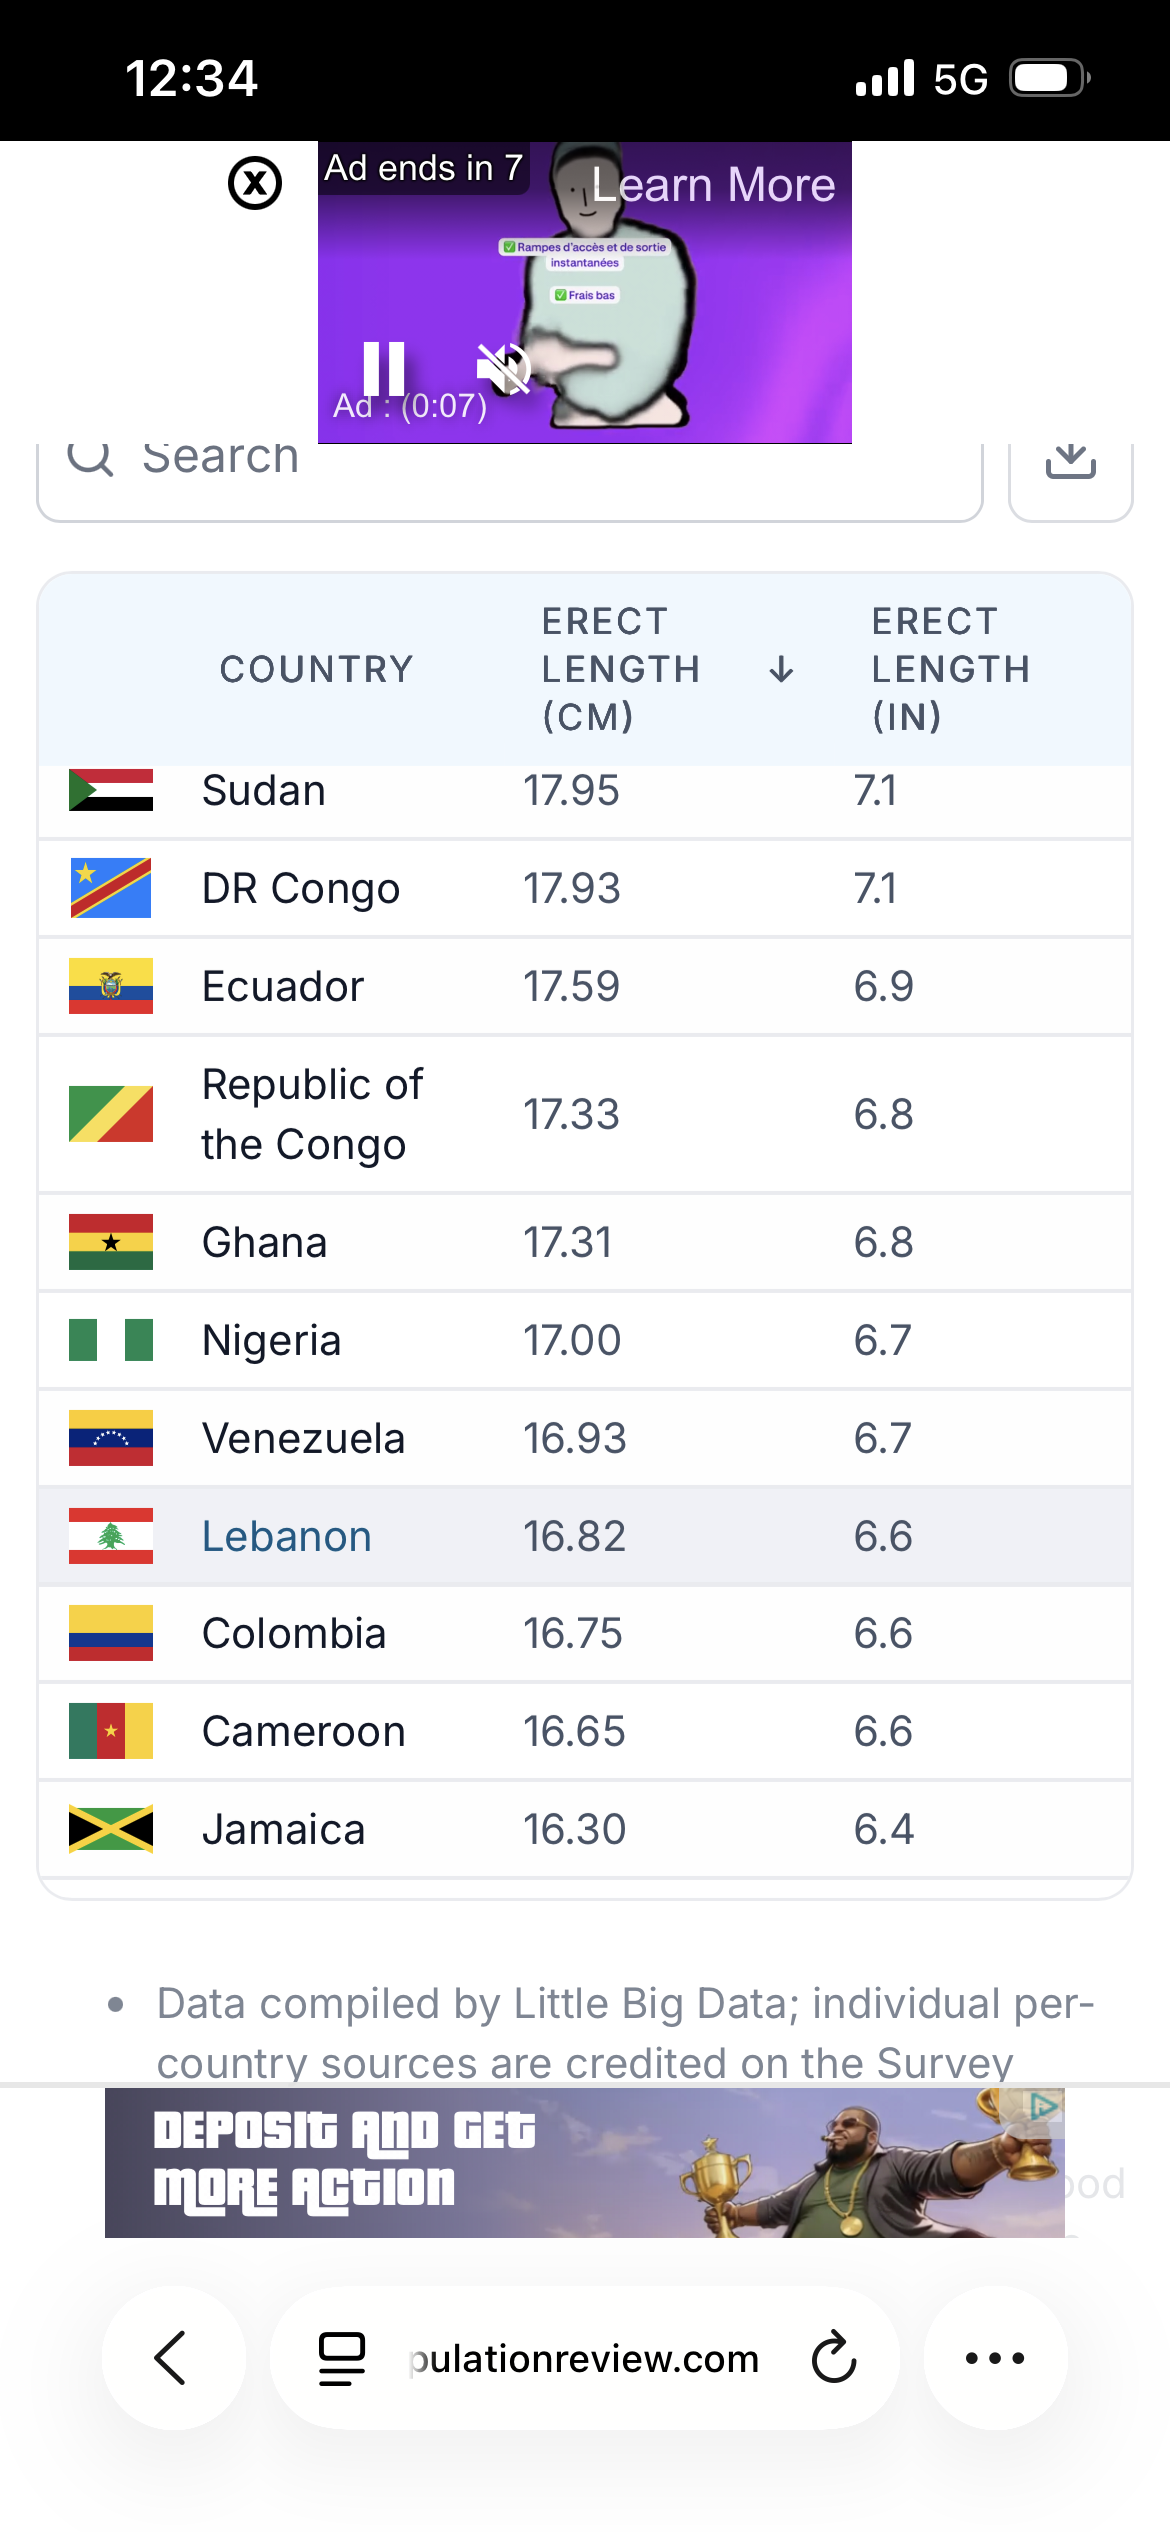
Task: Sort by Erect Length (IN) header
Action: pyautogui.click(x=950, y=669)
